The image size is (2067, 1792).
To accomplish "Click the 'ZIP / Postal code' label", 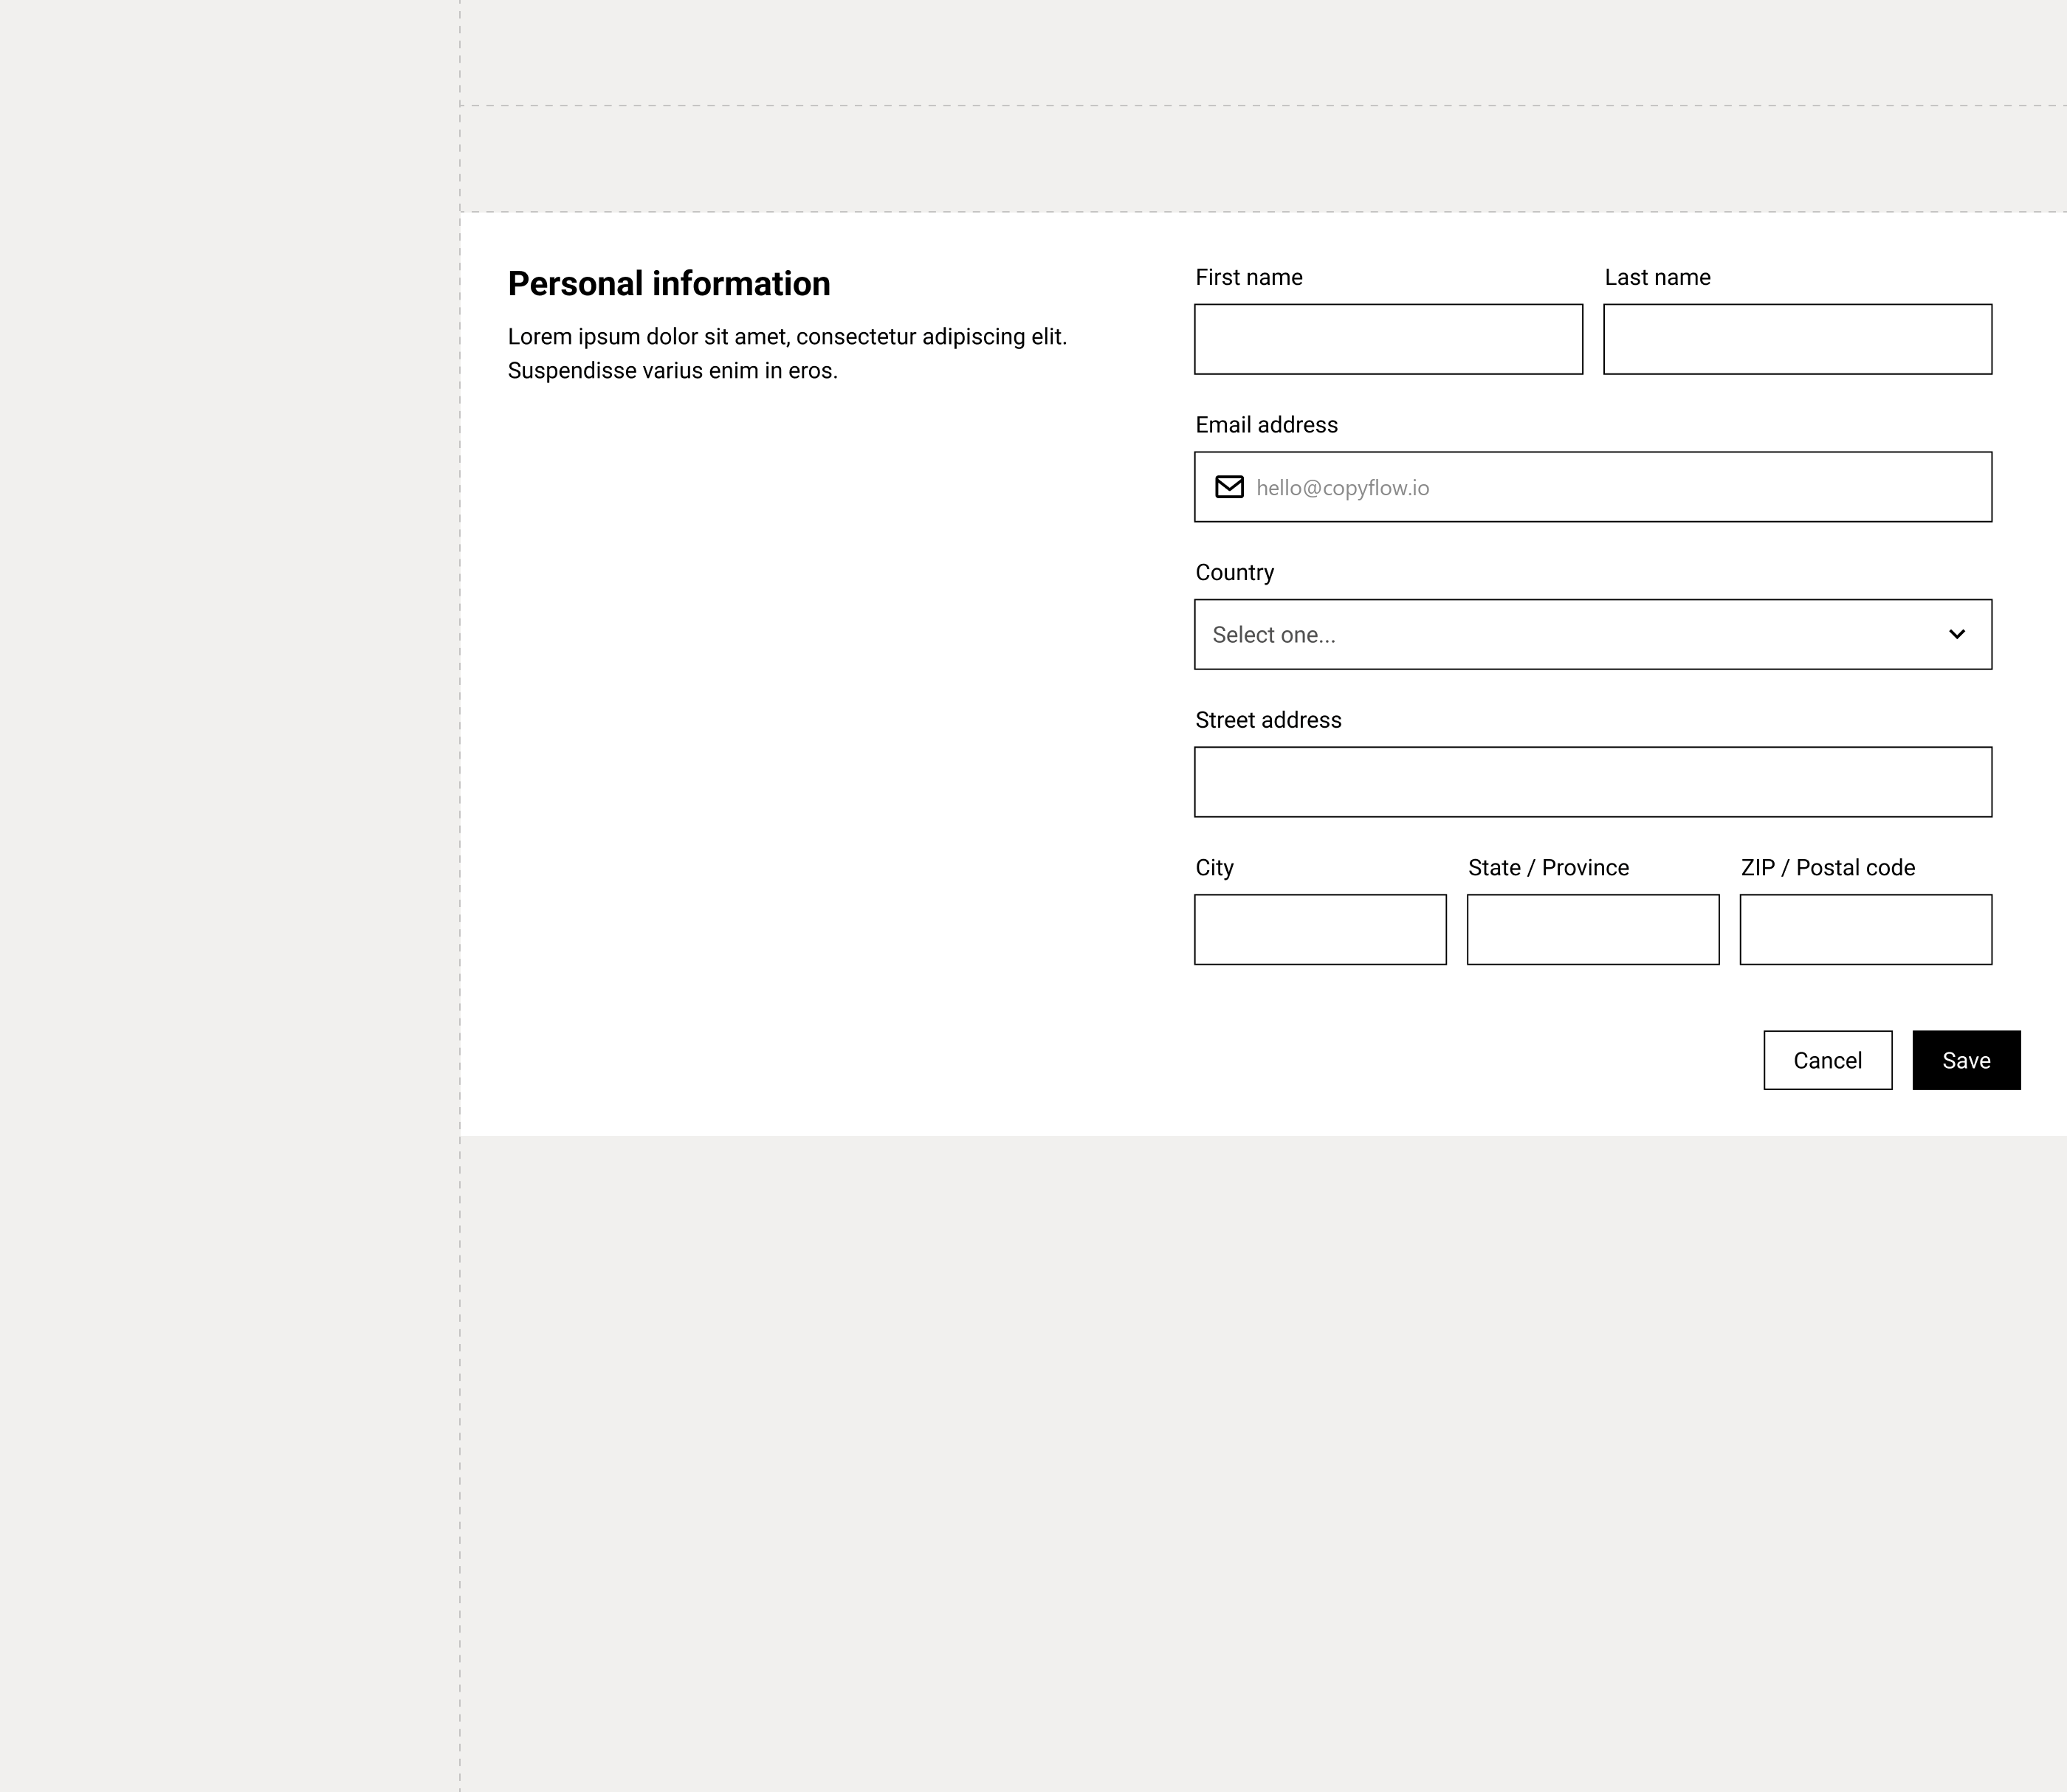I will (1828, 868).
